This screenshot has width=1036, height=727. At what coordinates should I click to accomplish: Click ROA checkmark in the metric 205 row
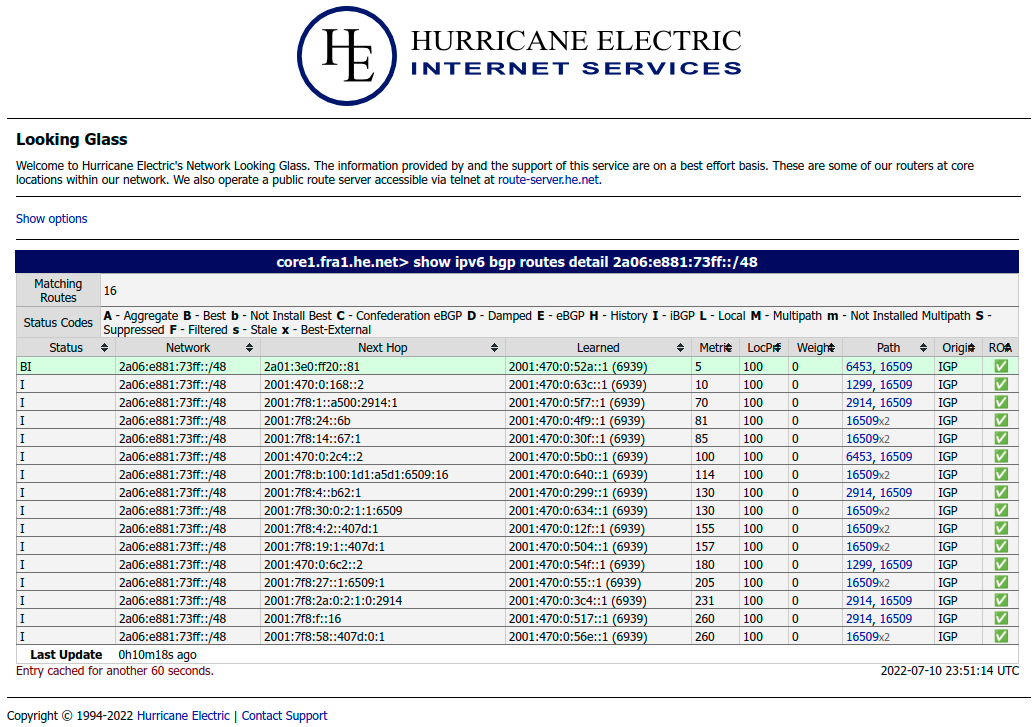1001,582
